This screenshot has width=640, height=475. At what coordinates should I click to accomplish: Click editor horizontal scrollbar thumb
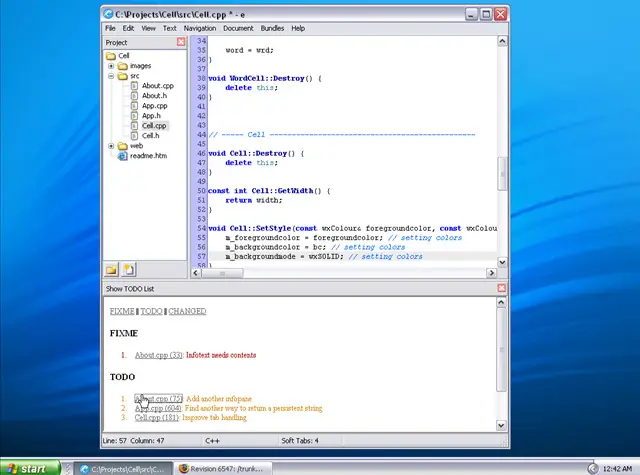click(222, 273)
